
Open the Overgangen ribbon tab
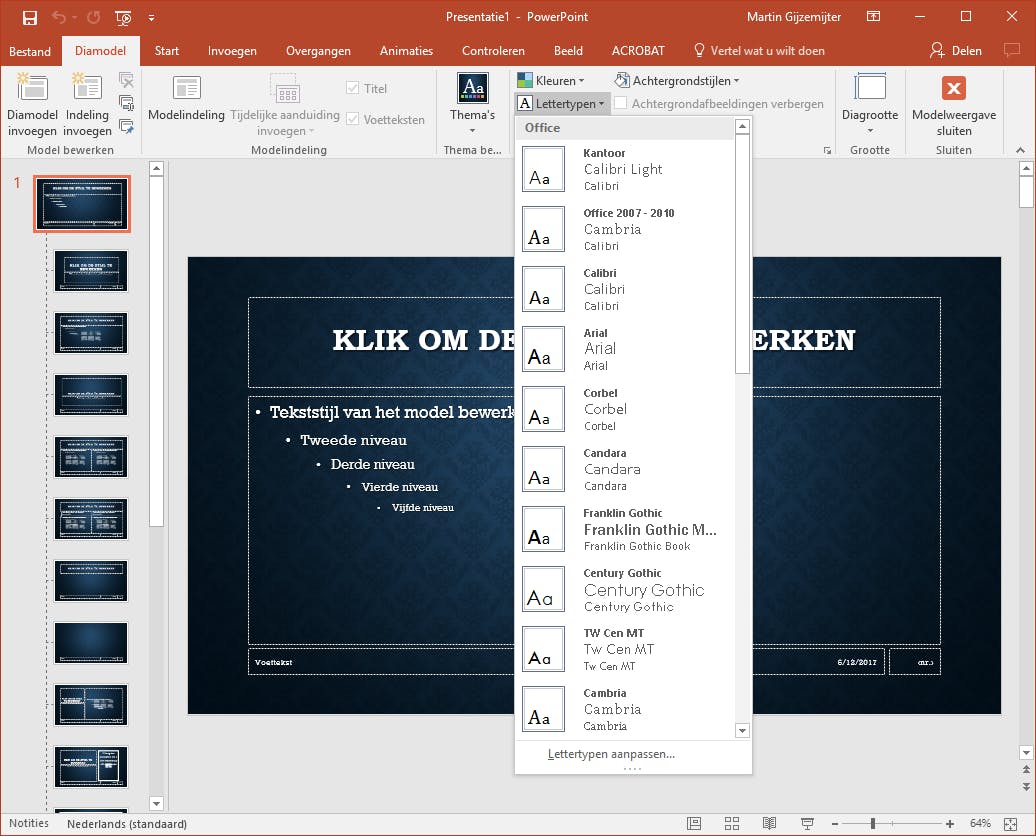click(x=318, y=51)
